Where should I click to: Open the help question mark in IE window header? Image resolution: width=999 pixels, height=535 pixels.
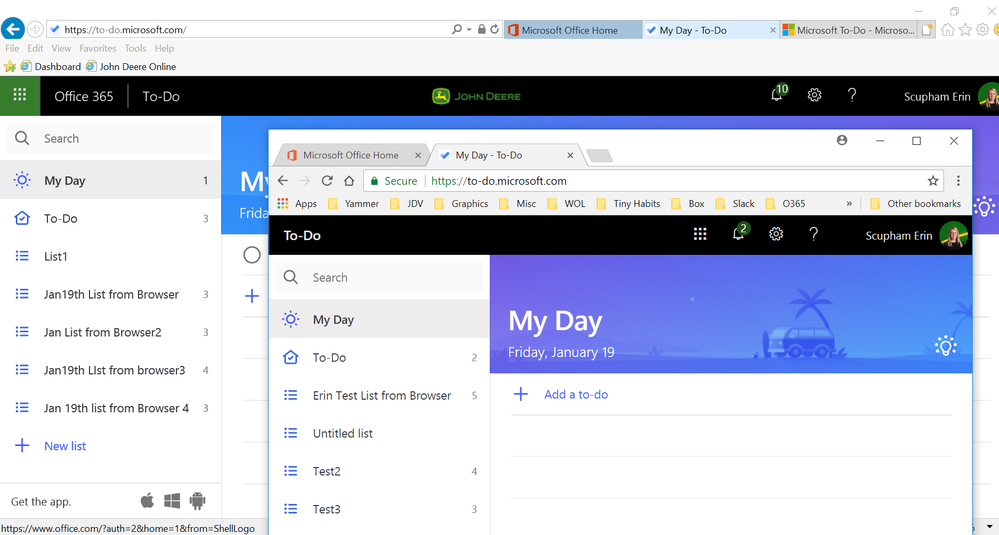852,96
